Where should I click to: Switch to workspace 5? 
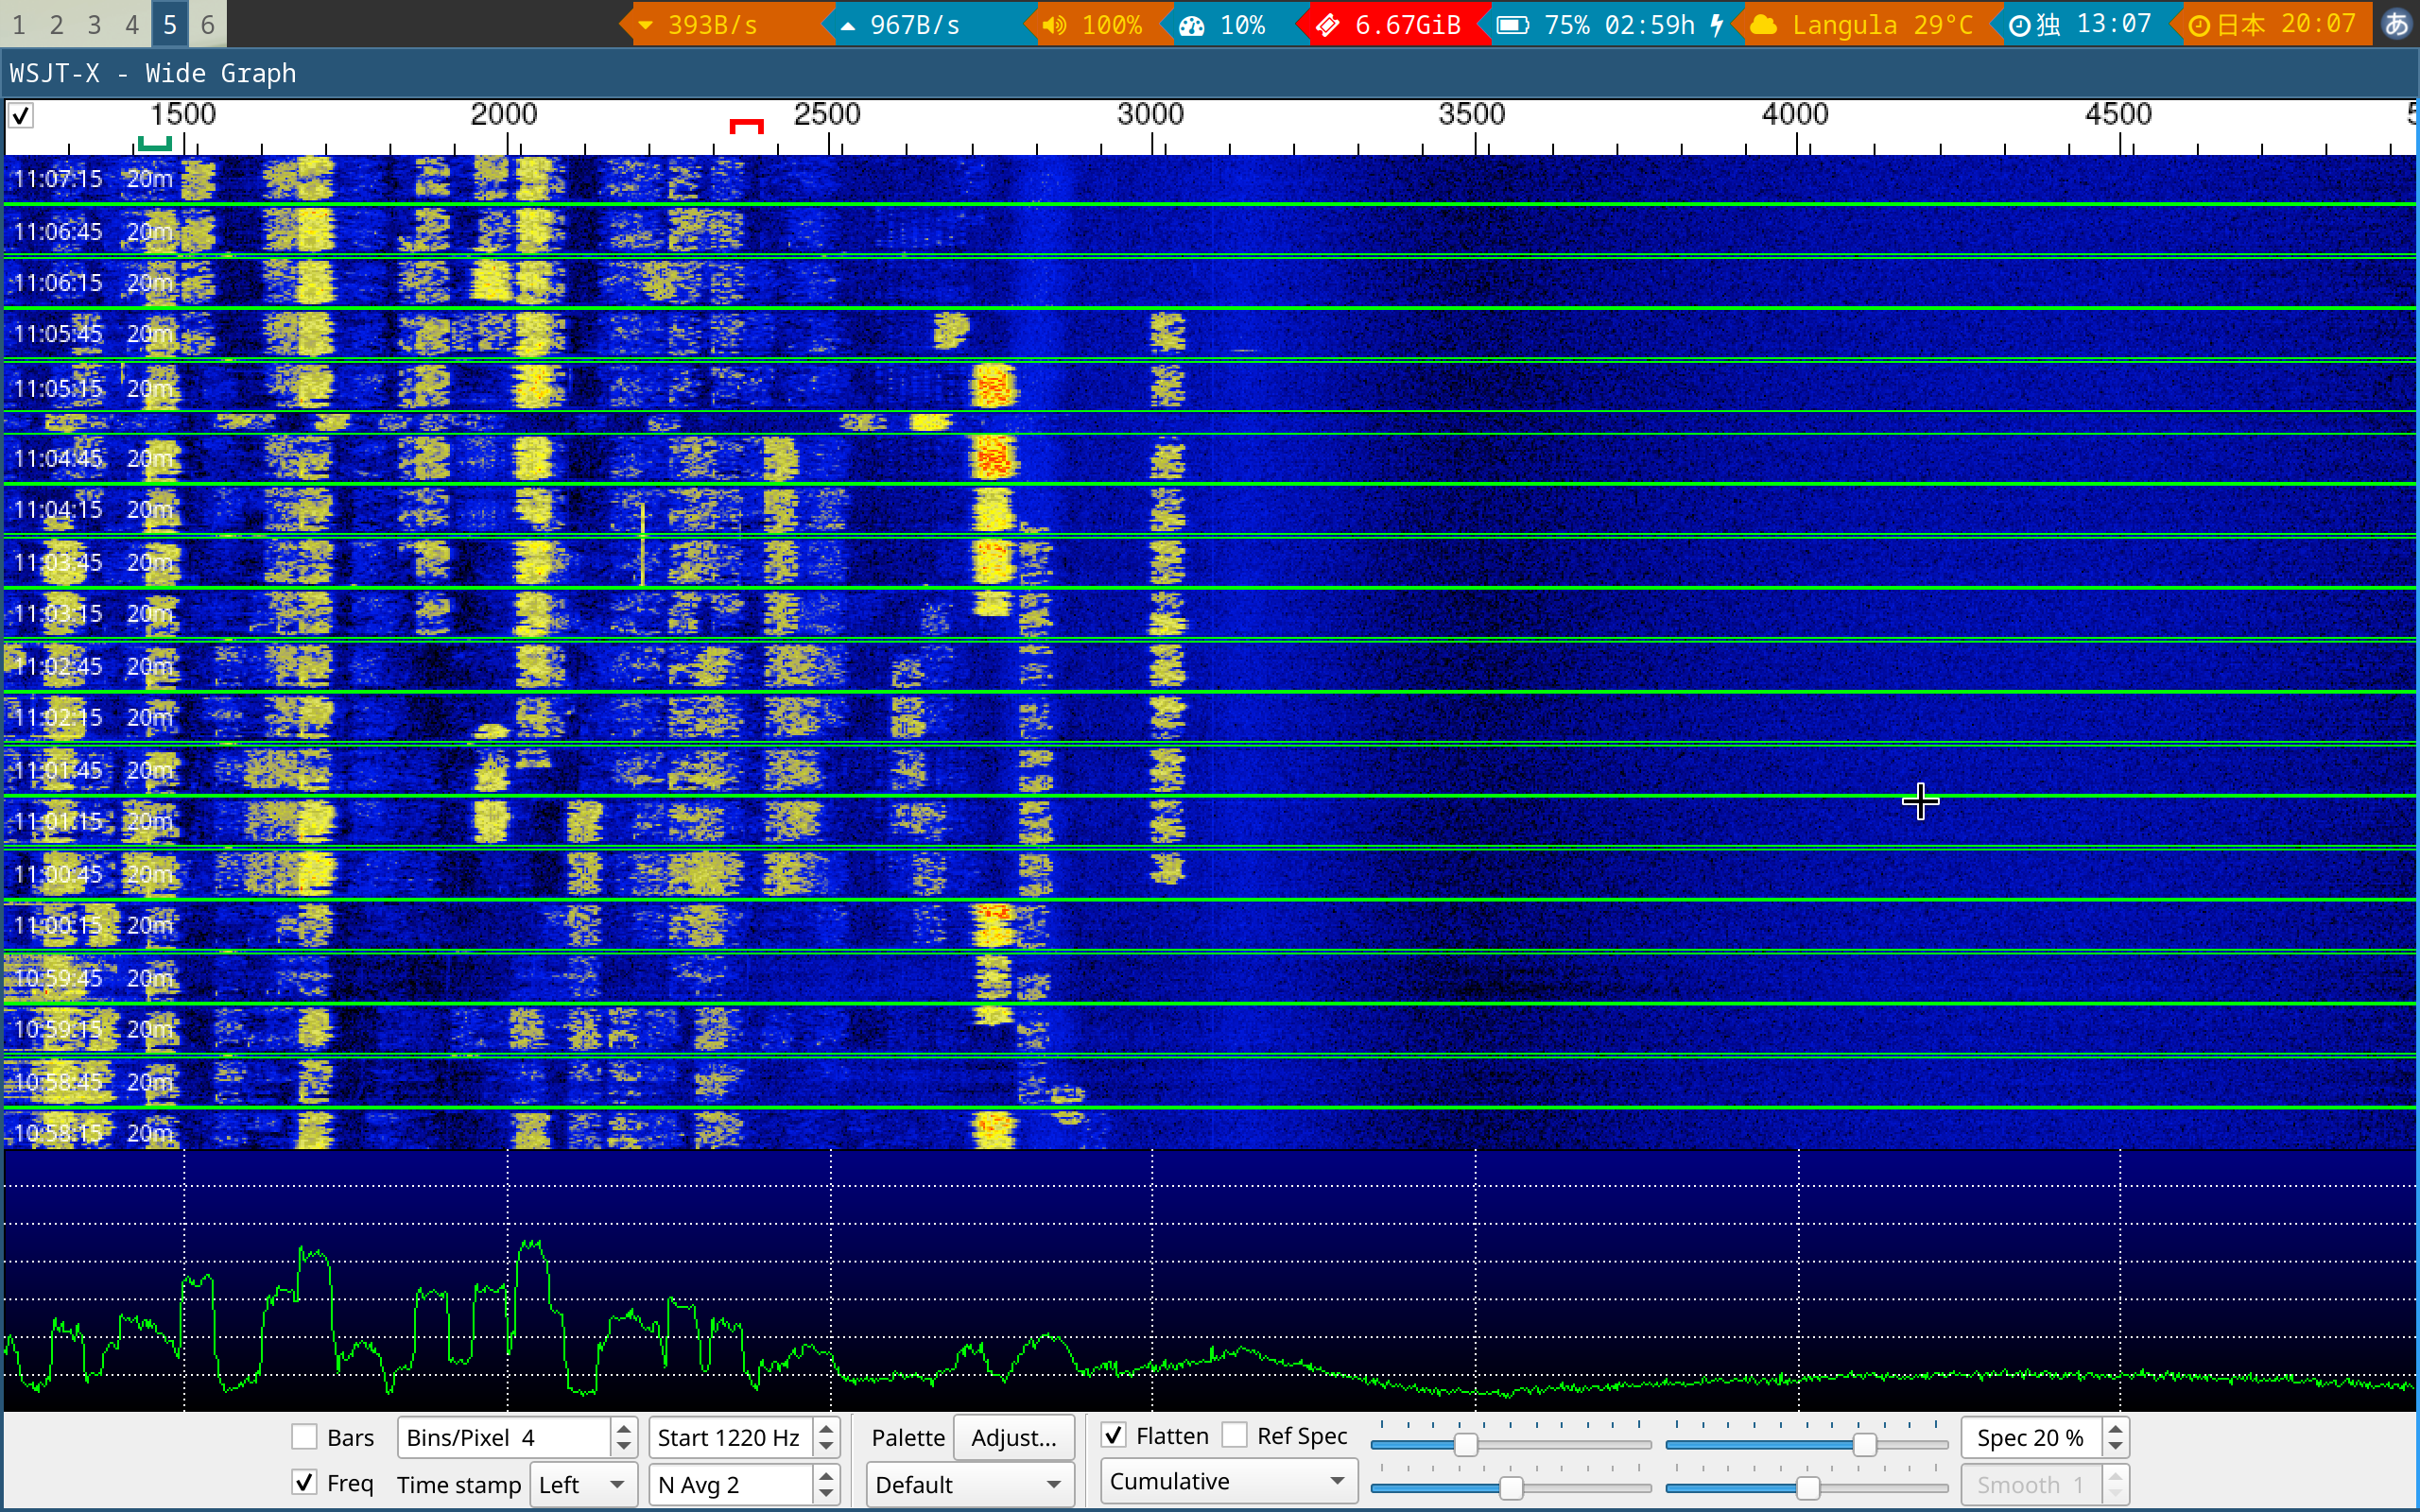click(170, 24)
